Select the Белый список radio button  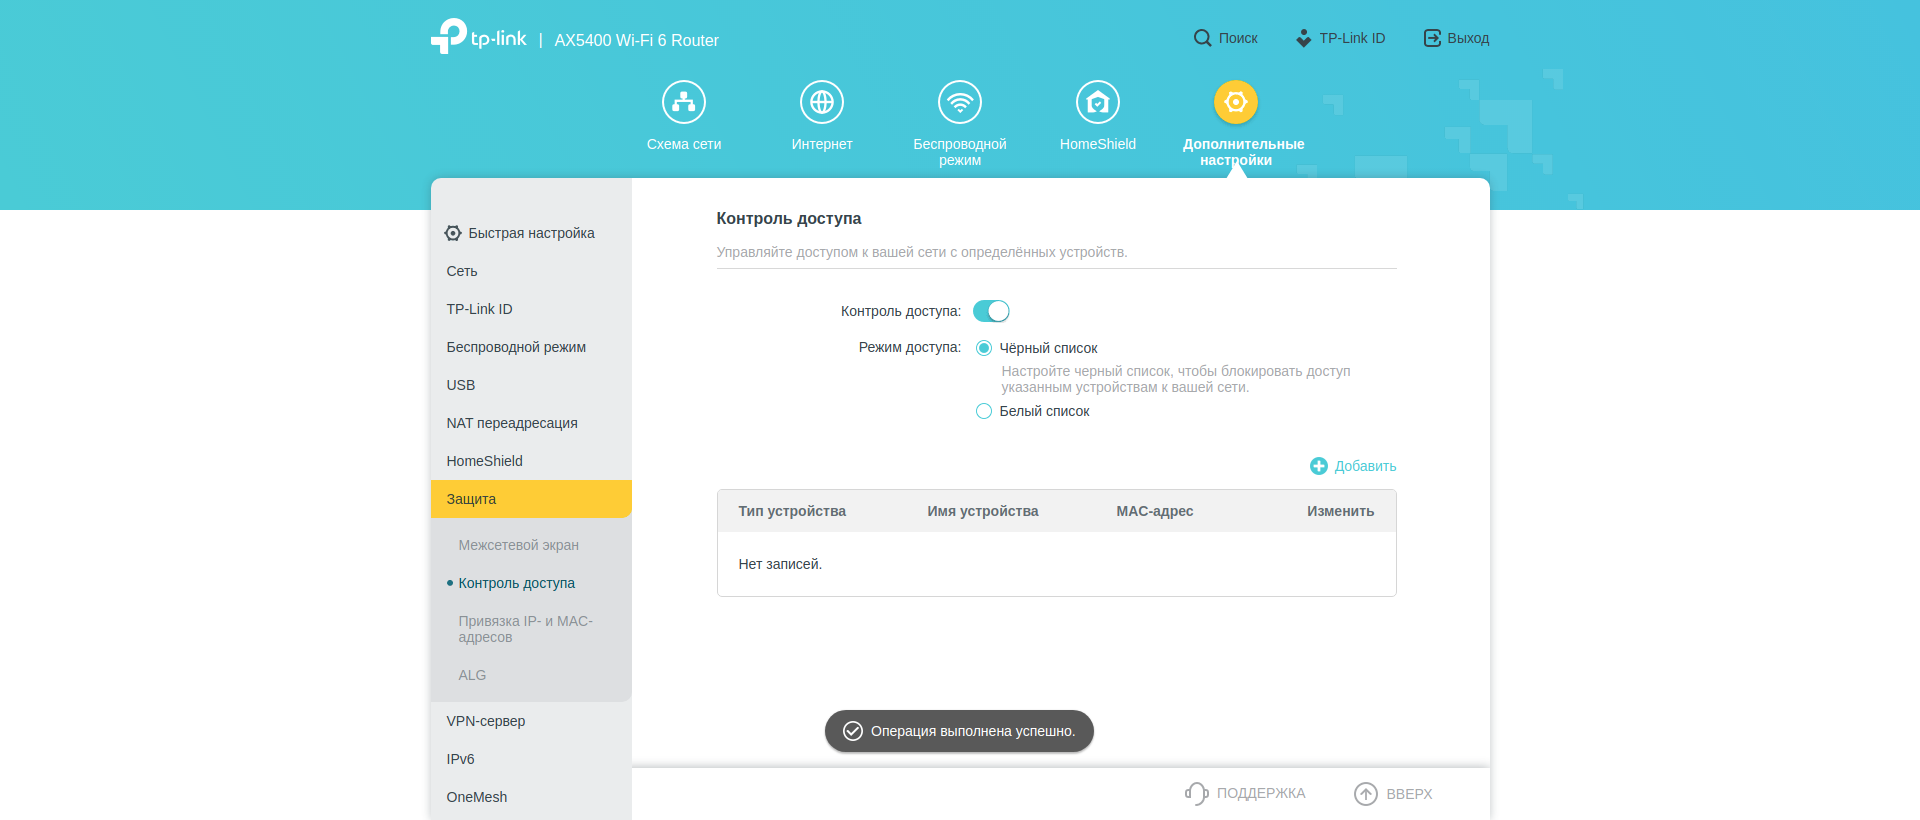[x=984, y=411]
